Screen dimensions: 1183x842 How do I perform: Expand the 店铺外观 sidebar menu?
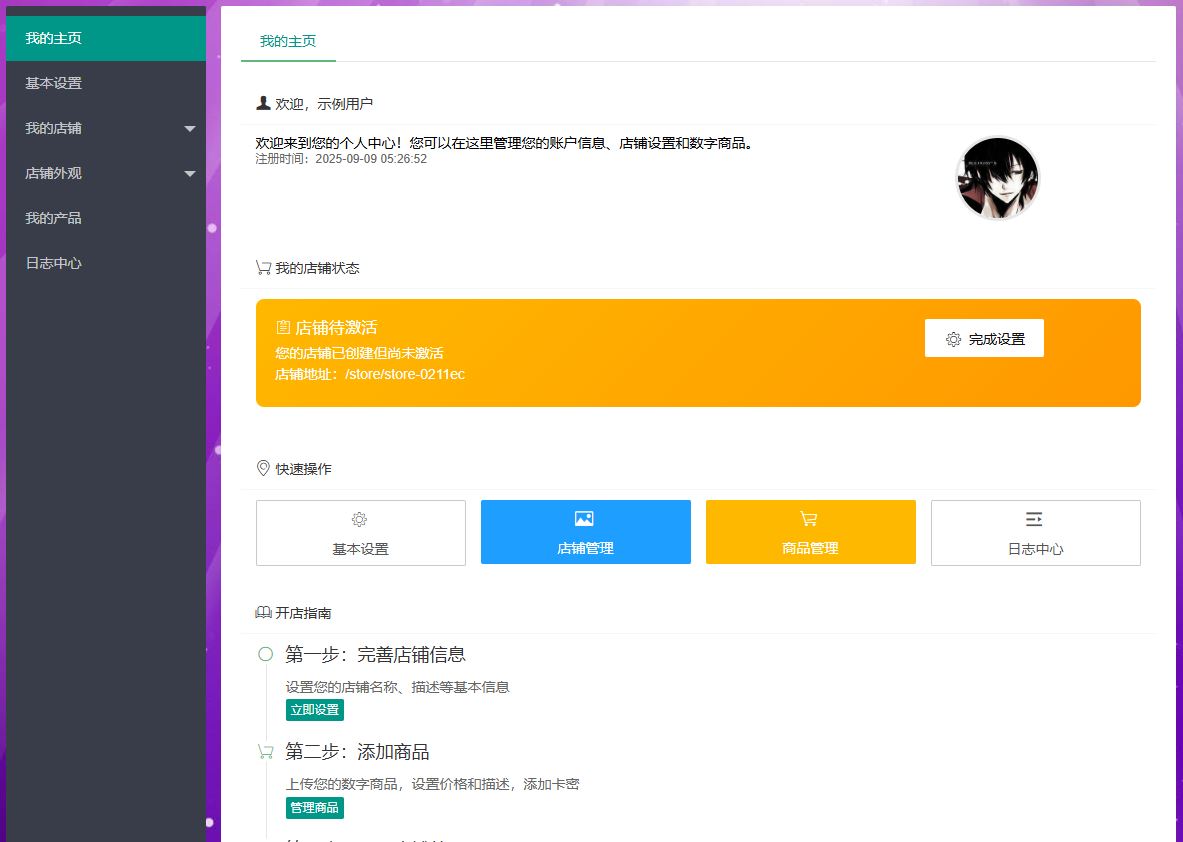(x=105, y=173)
